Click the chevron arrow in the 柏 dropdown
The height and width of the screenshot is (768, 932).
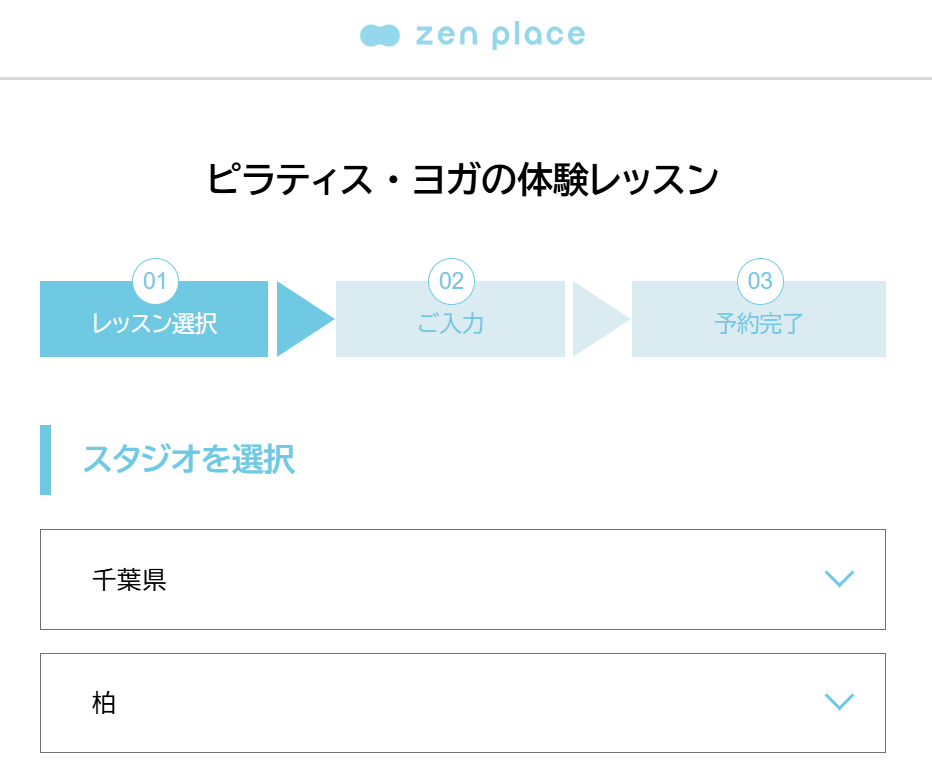[839, 702]
